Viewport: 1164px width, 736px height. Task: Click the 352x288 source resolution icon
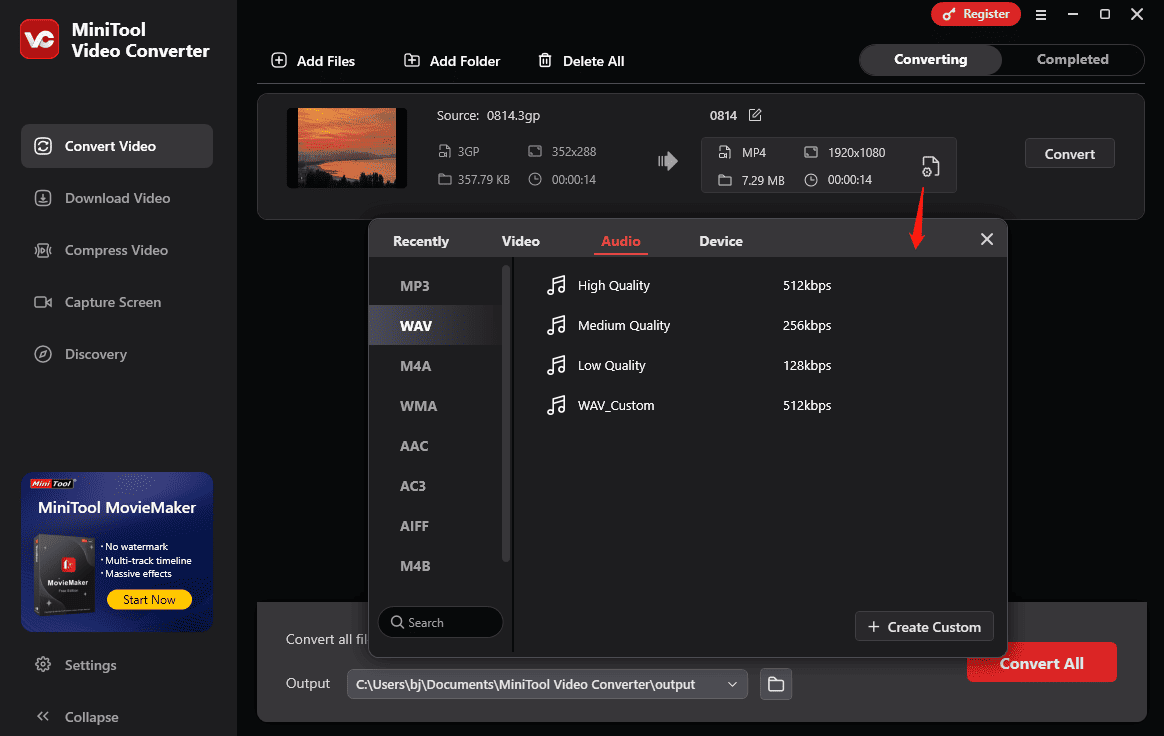click(x=534, y=152)
